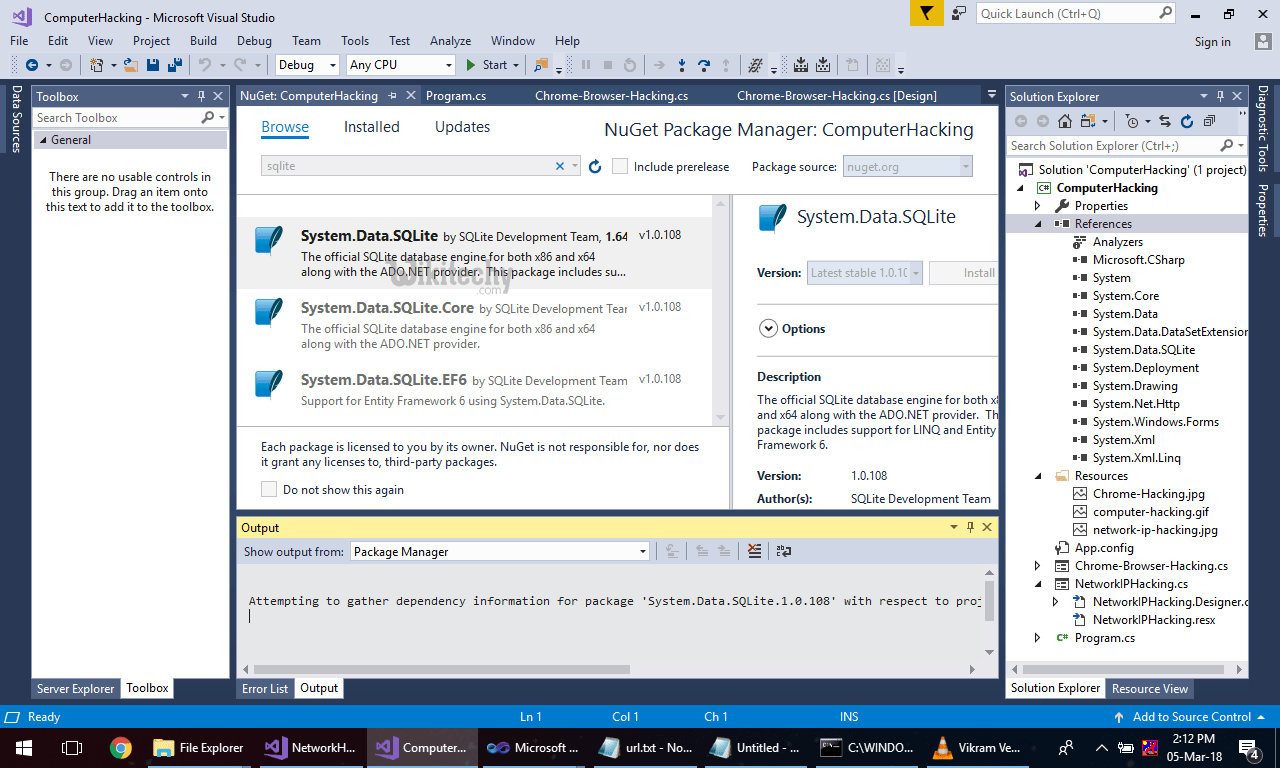The height and width of the screenshot is (768, 1280).
Task: Switch to the Resource View tab
Action: coord(1150,688)
